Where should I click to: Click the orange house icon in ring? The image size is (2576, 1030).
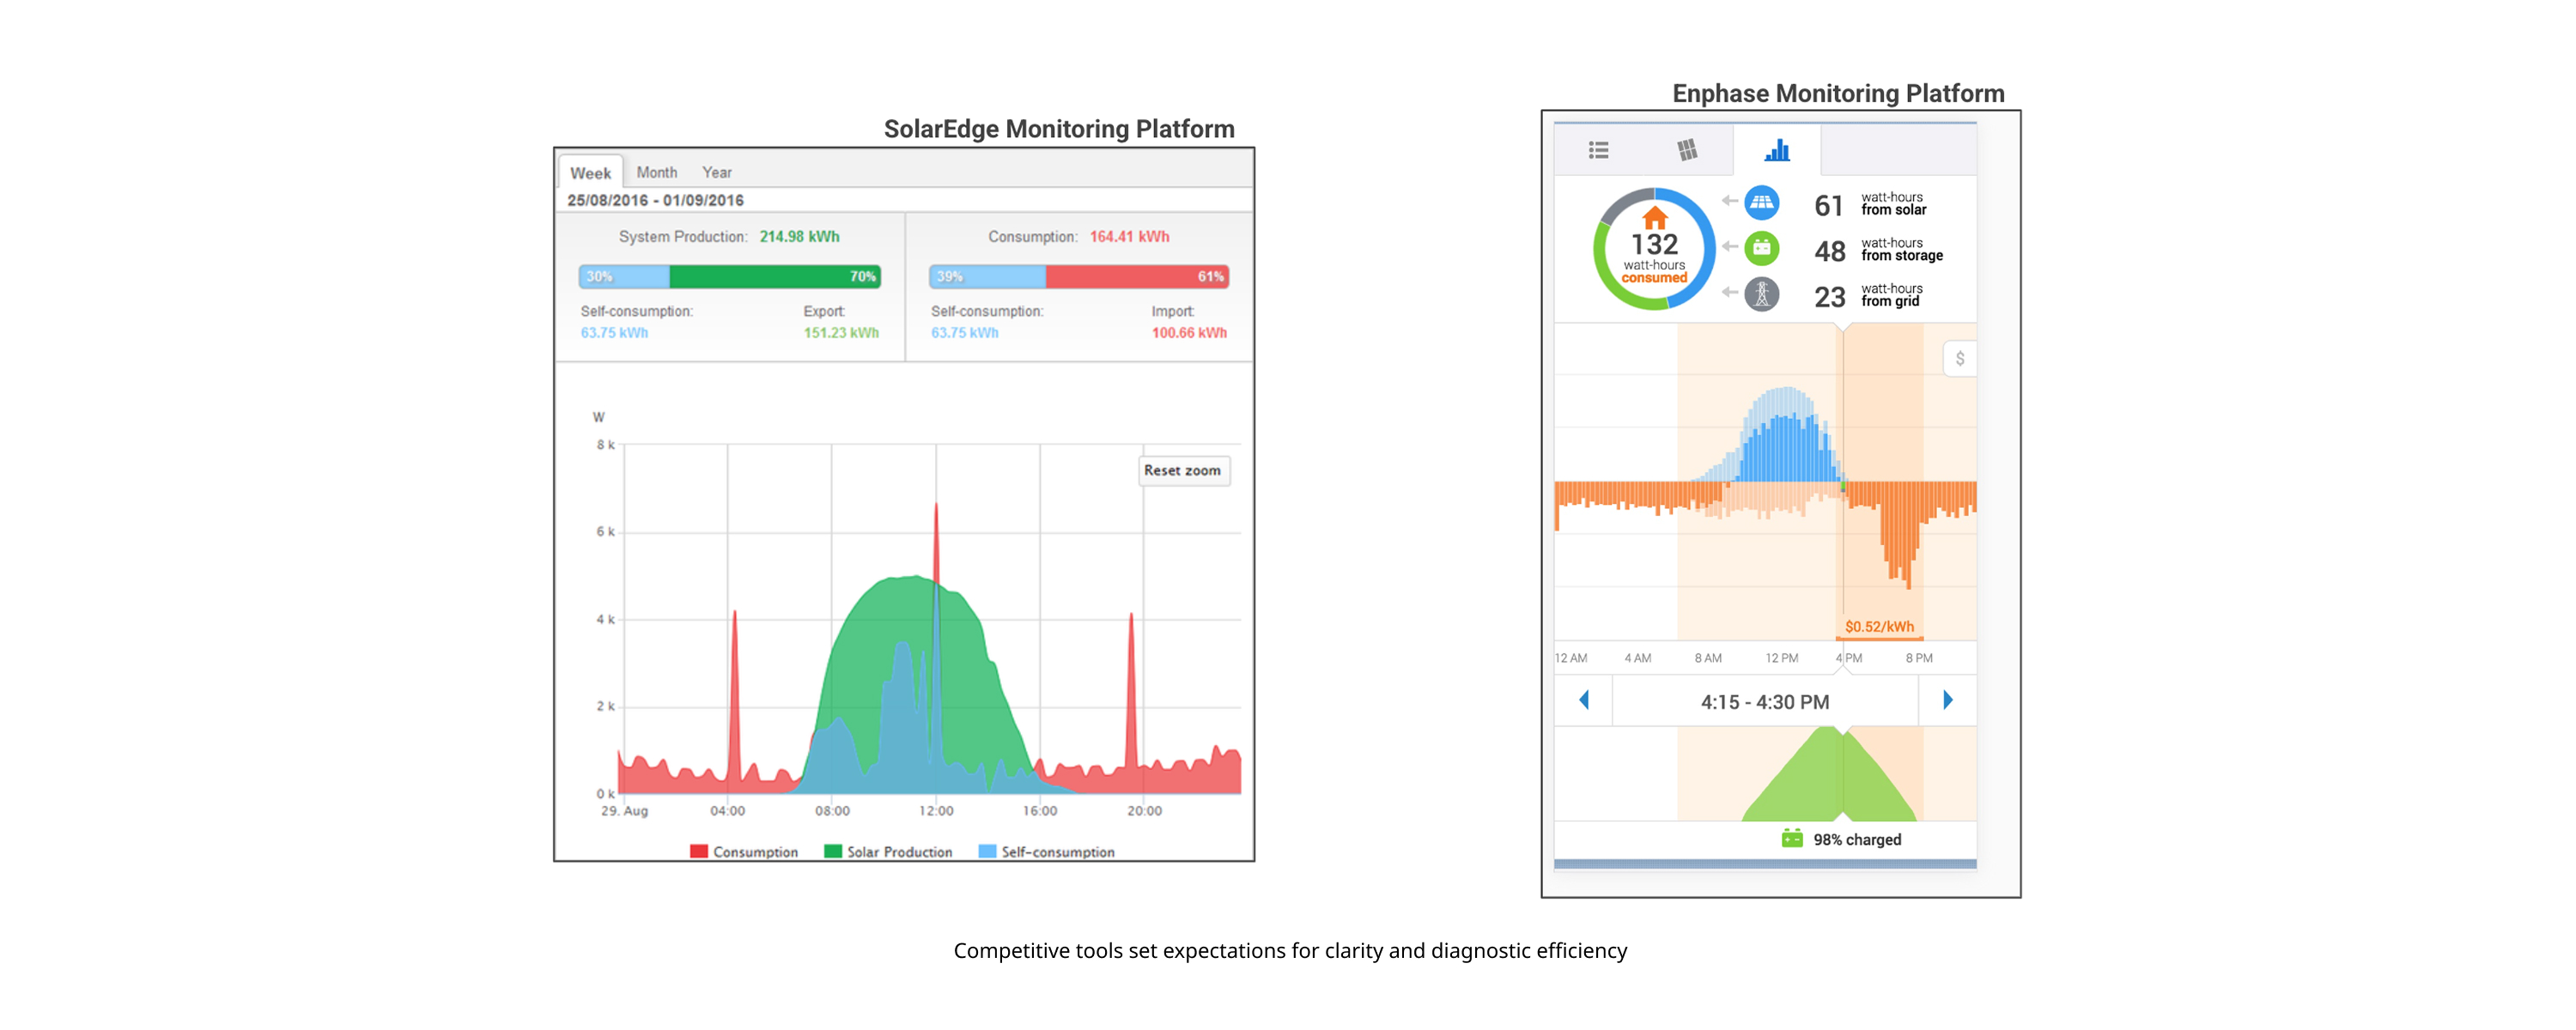tap(1655, 217)
